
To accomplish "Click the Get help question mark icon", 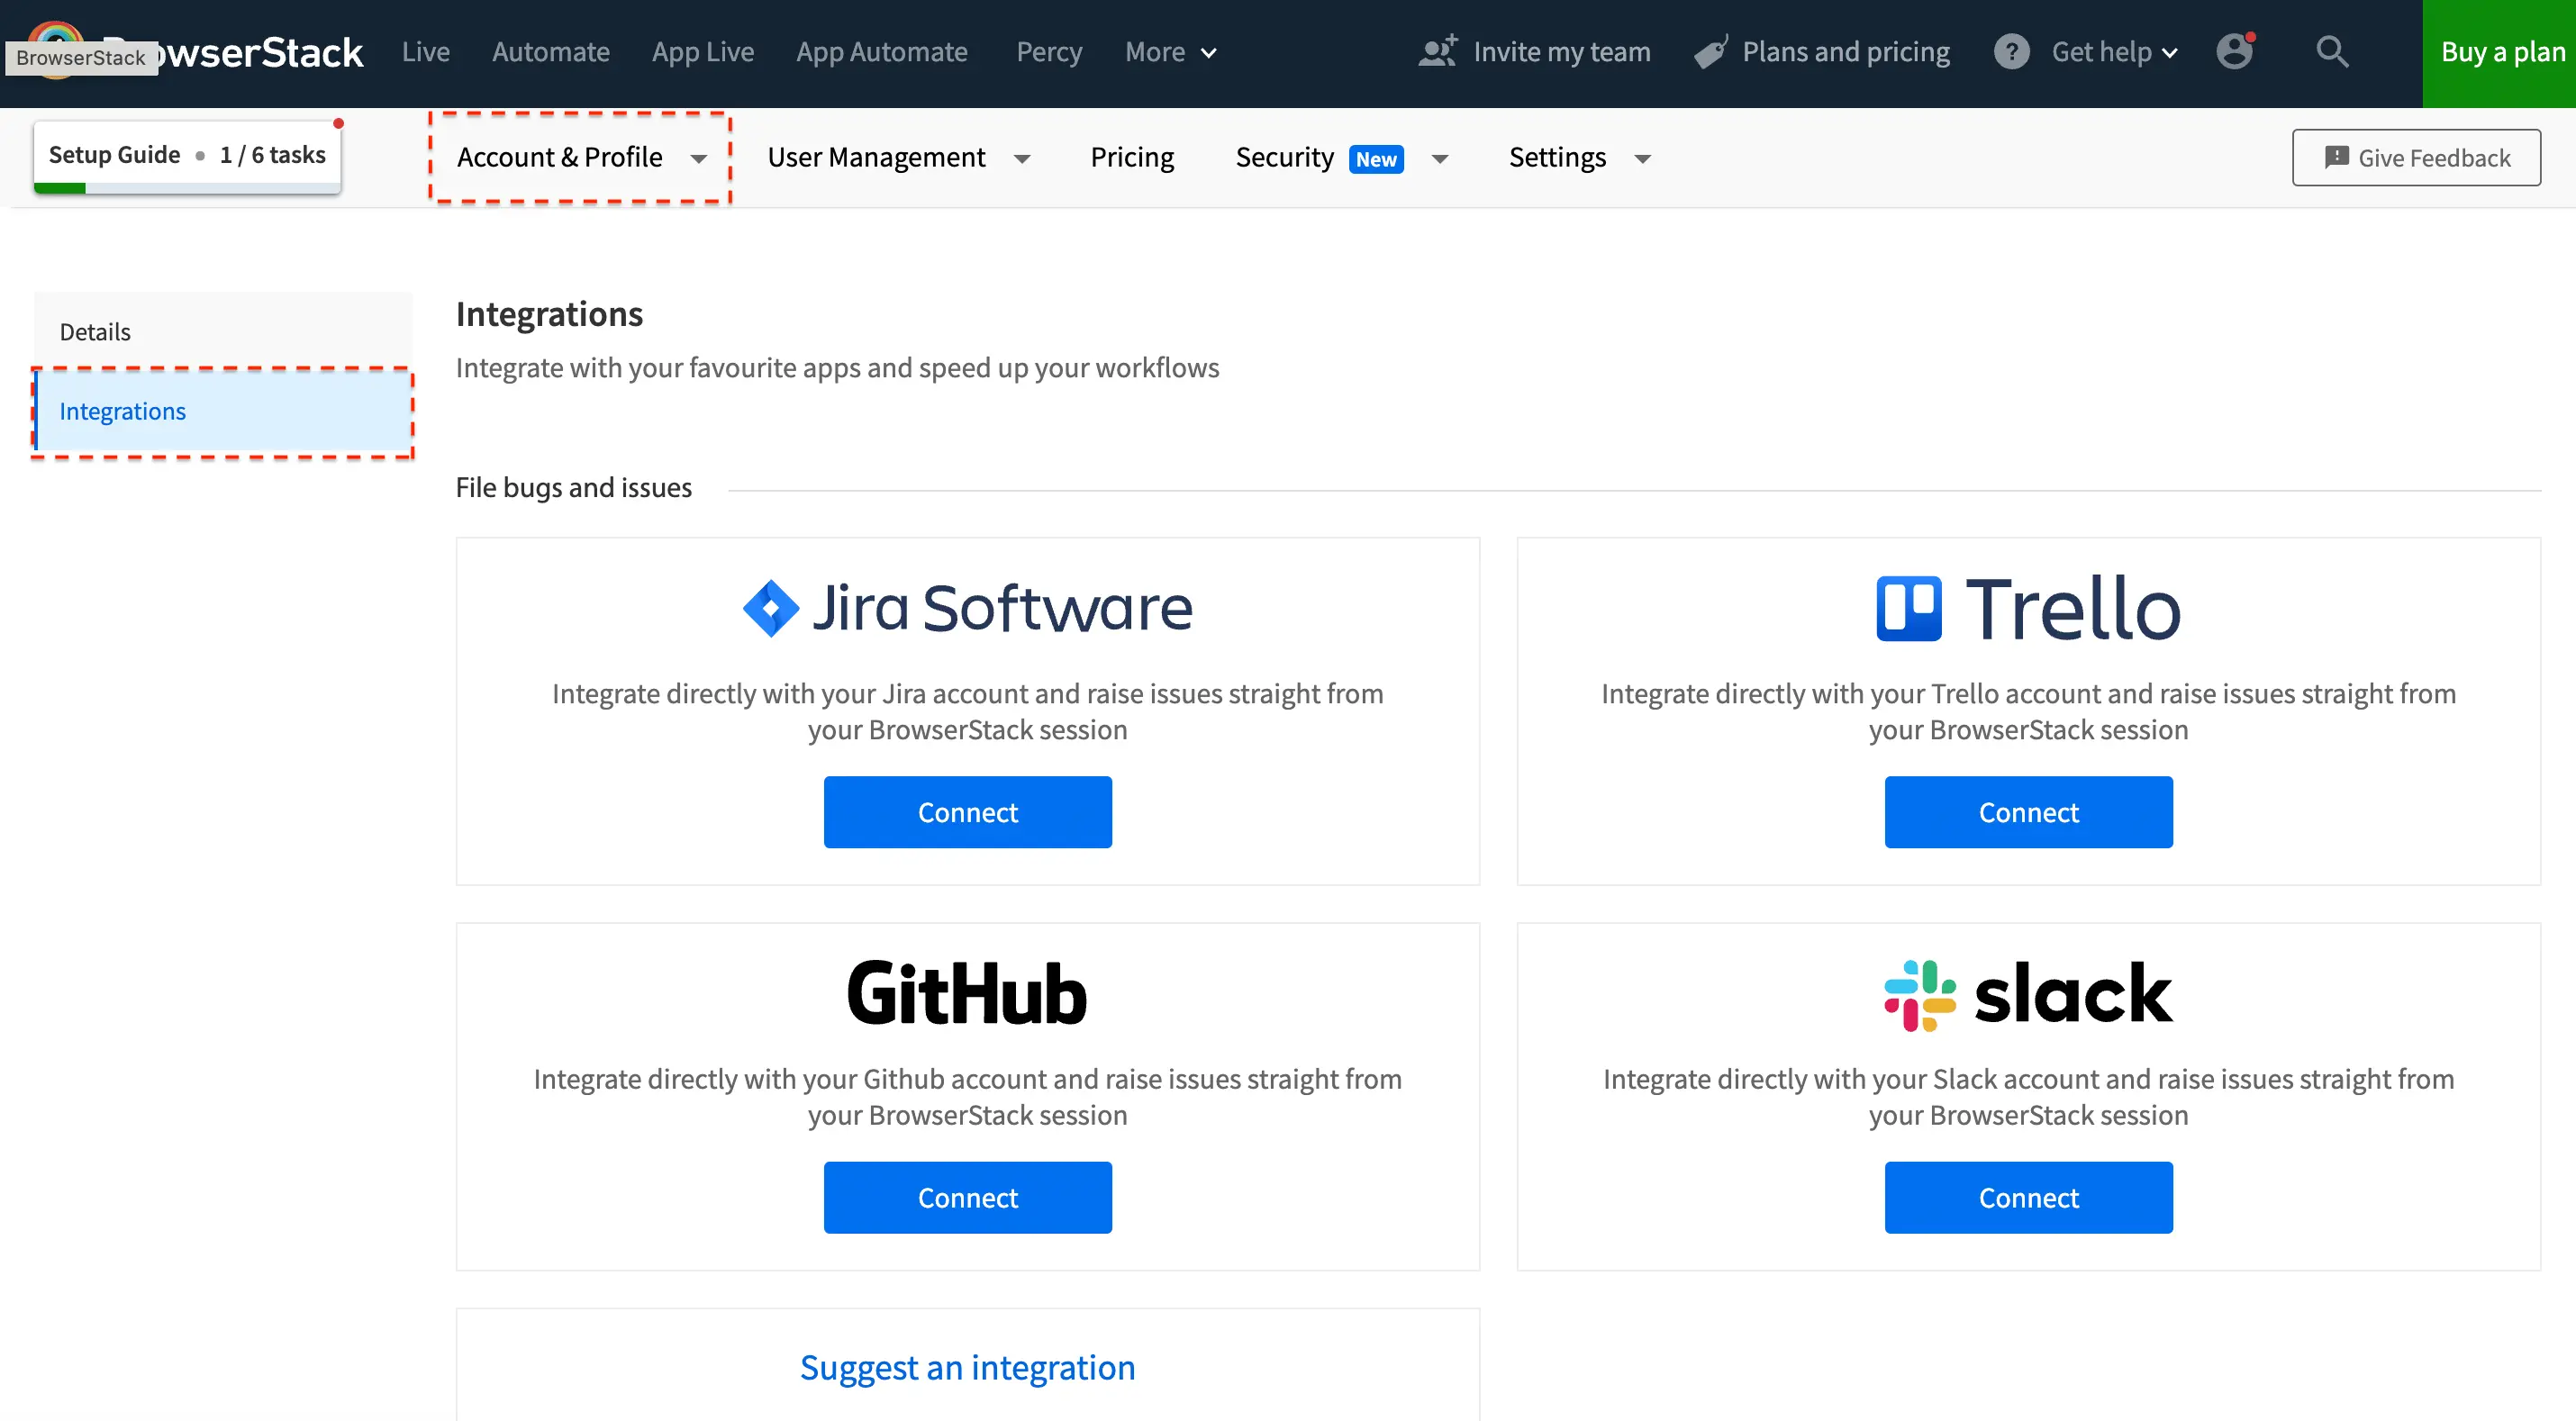I will [2011, 51].
